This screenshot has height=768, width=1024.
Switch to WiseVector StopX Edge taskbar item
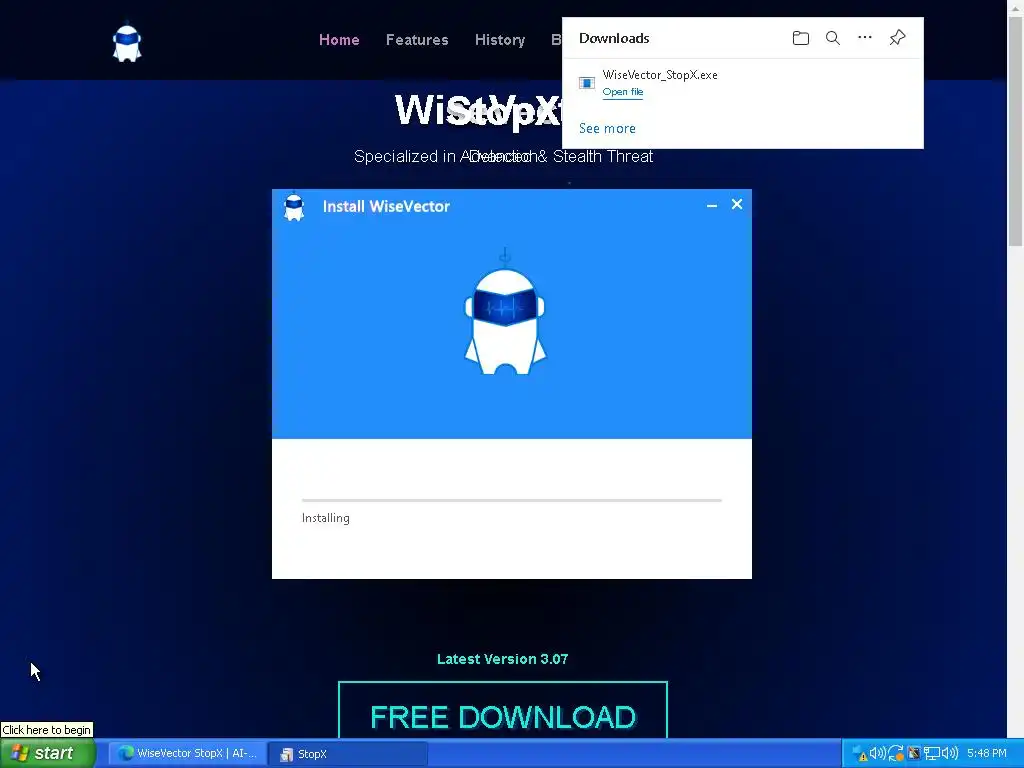(188, 754)
